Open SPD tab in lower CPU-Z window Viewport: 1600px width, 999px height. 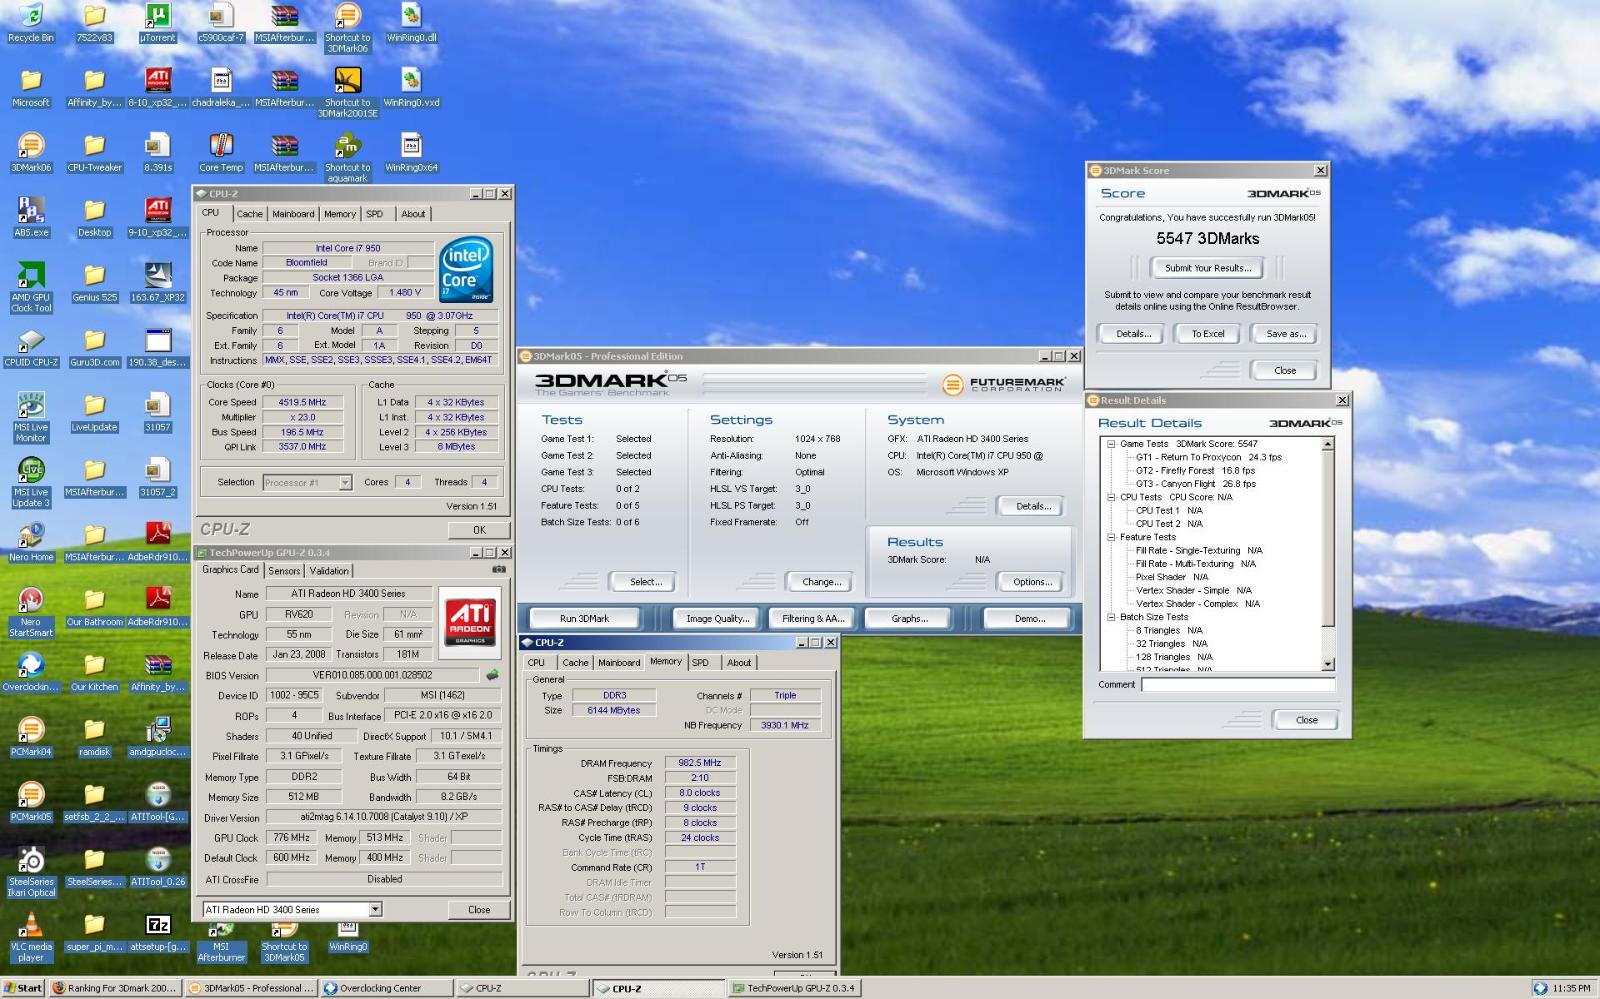[700, 663]
